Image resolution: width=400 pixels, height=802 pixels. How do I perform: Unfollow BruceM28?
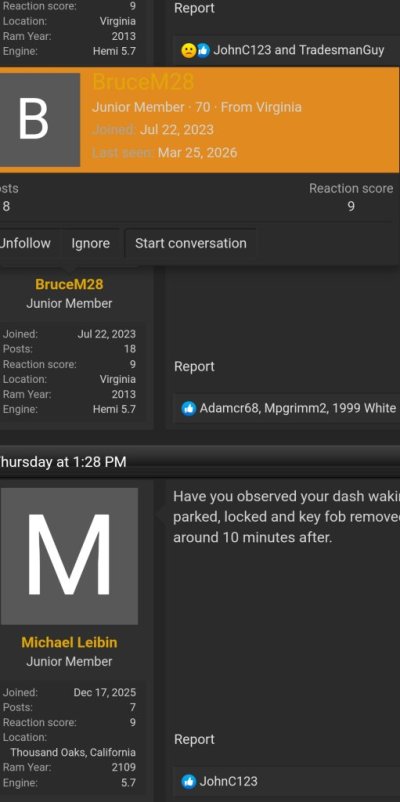point(25,243)
